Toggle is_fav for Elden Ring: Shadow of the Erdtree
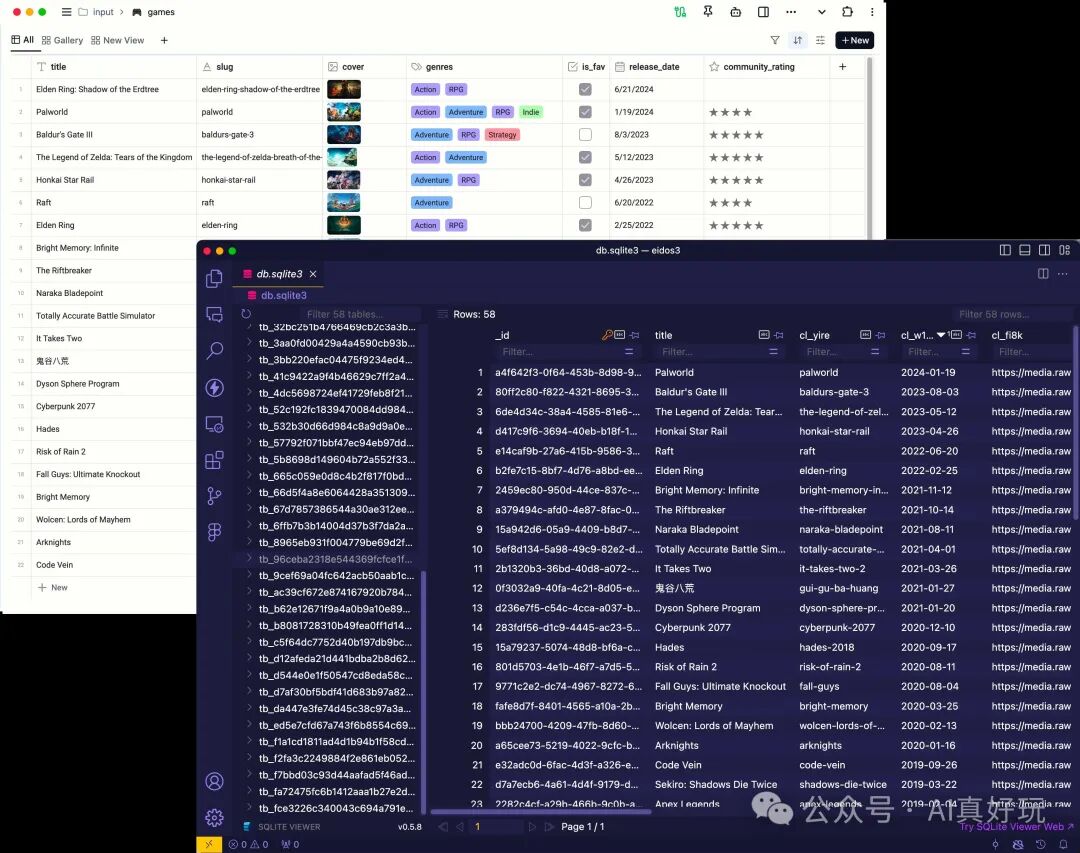 click(585, 90)
